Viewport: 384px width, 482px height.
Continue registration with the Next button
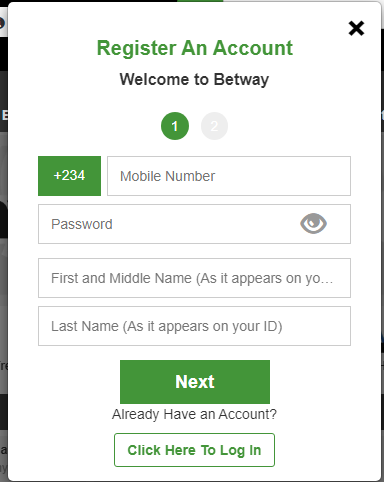click(195, 382)
